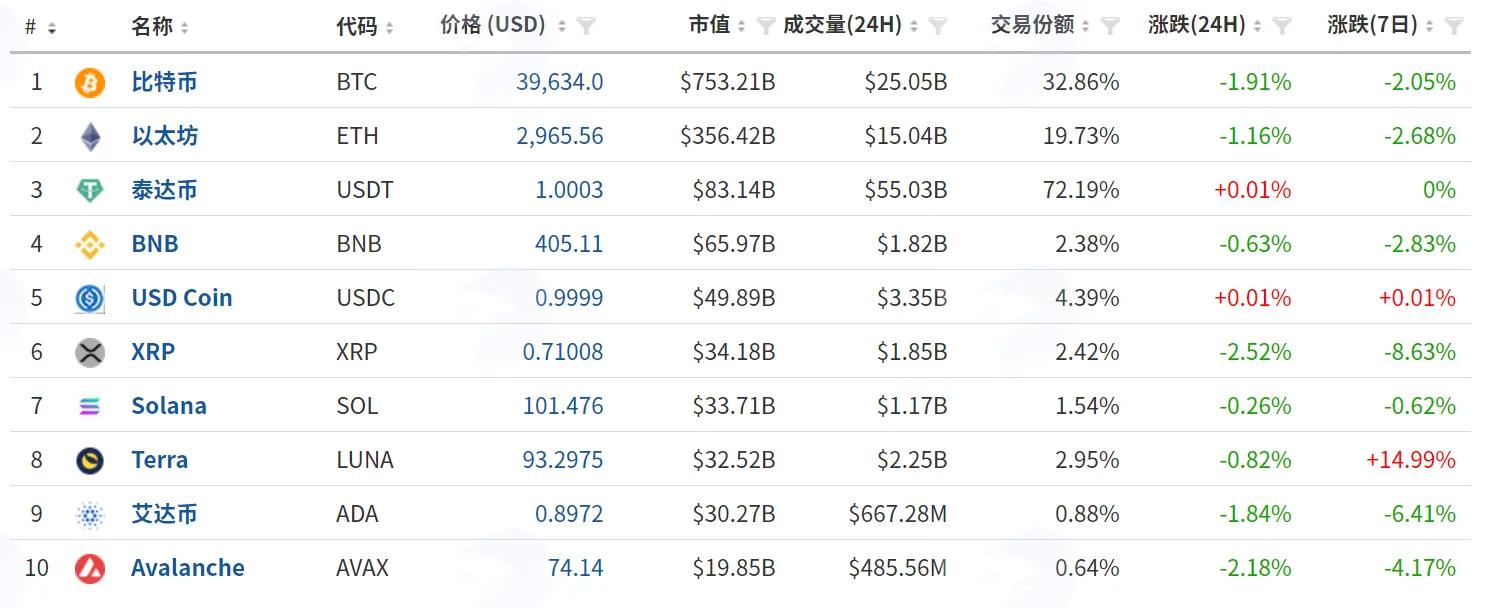The height and width of the screenshot is (608, 1487).
Task: Click the Bitcoin coin logo icon
Action: (89, 82)
